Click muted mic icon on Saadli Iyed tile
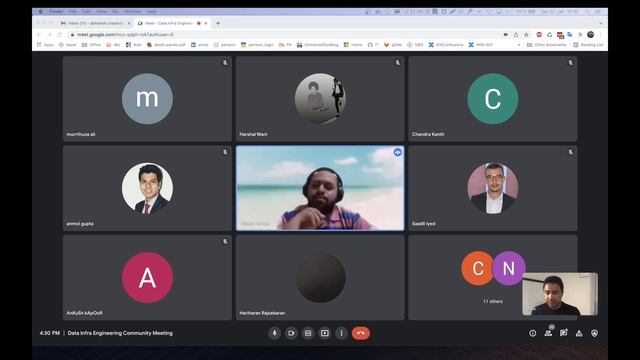640x360 pixels. (571, 152)
